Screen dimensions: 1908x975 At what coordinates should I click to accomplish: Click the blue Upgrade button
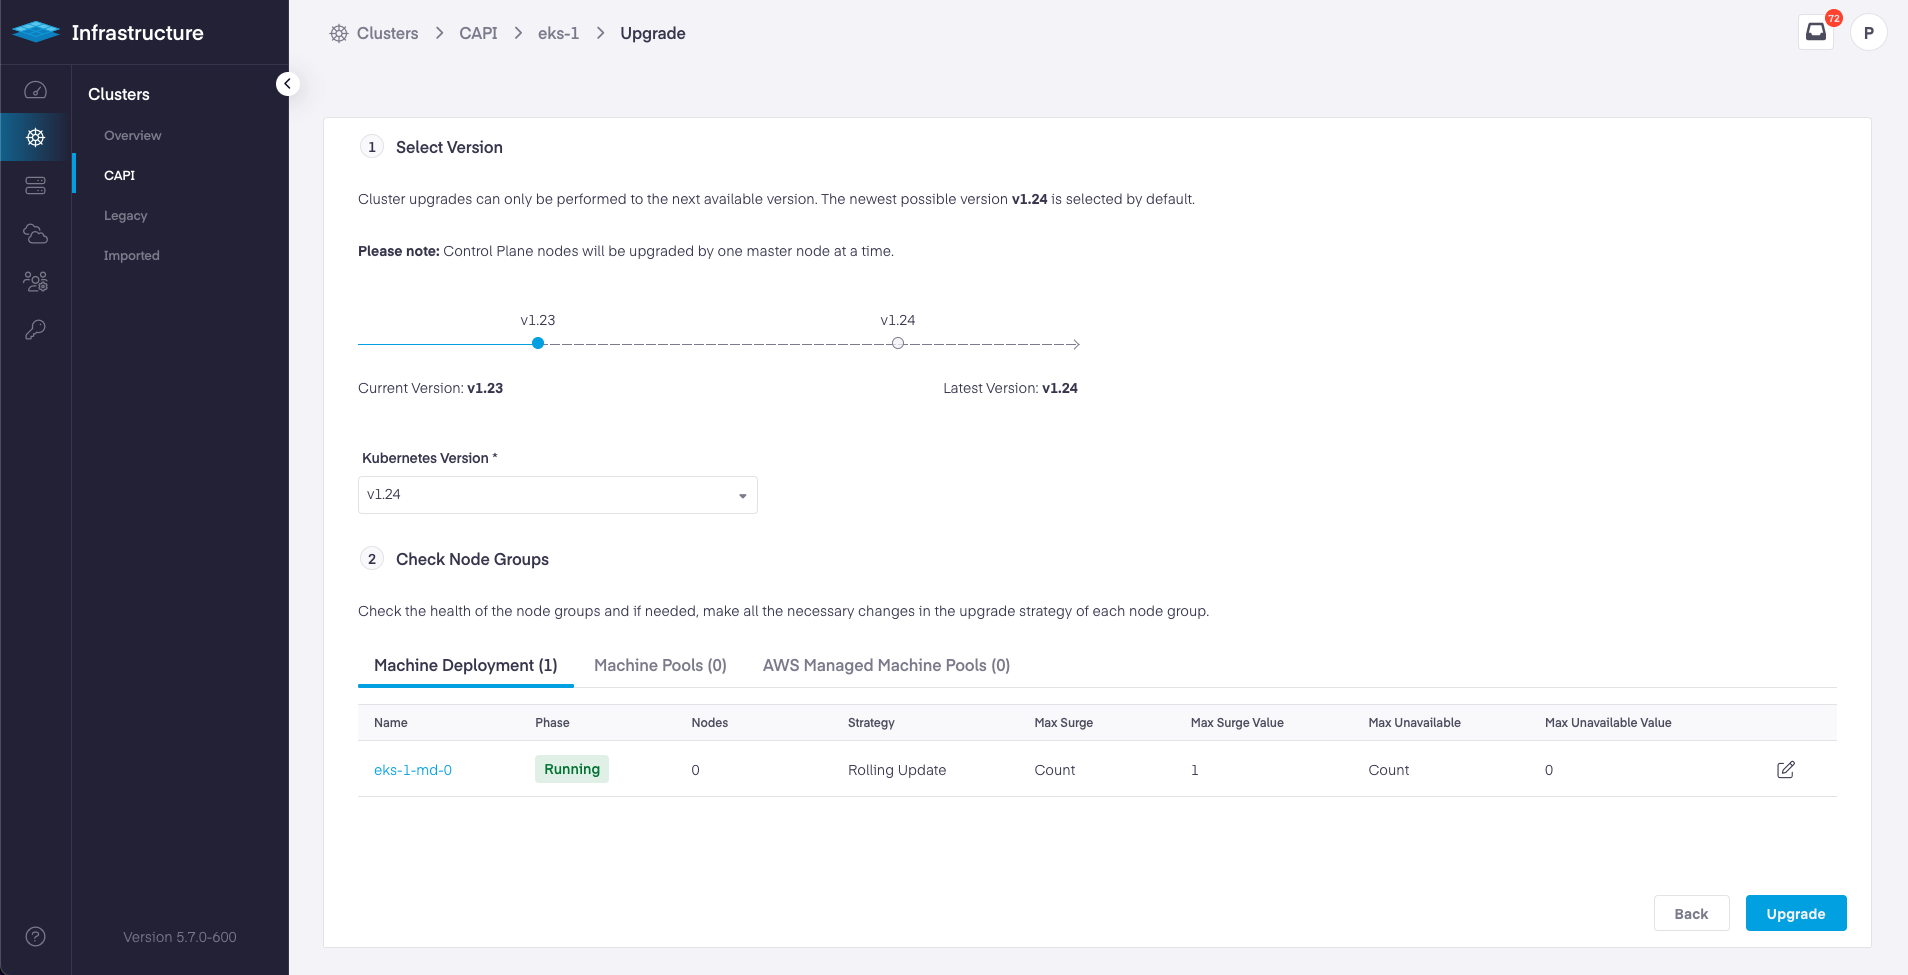pos(1795,914)
